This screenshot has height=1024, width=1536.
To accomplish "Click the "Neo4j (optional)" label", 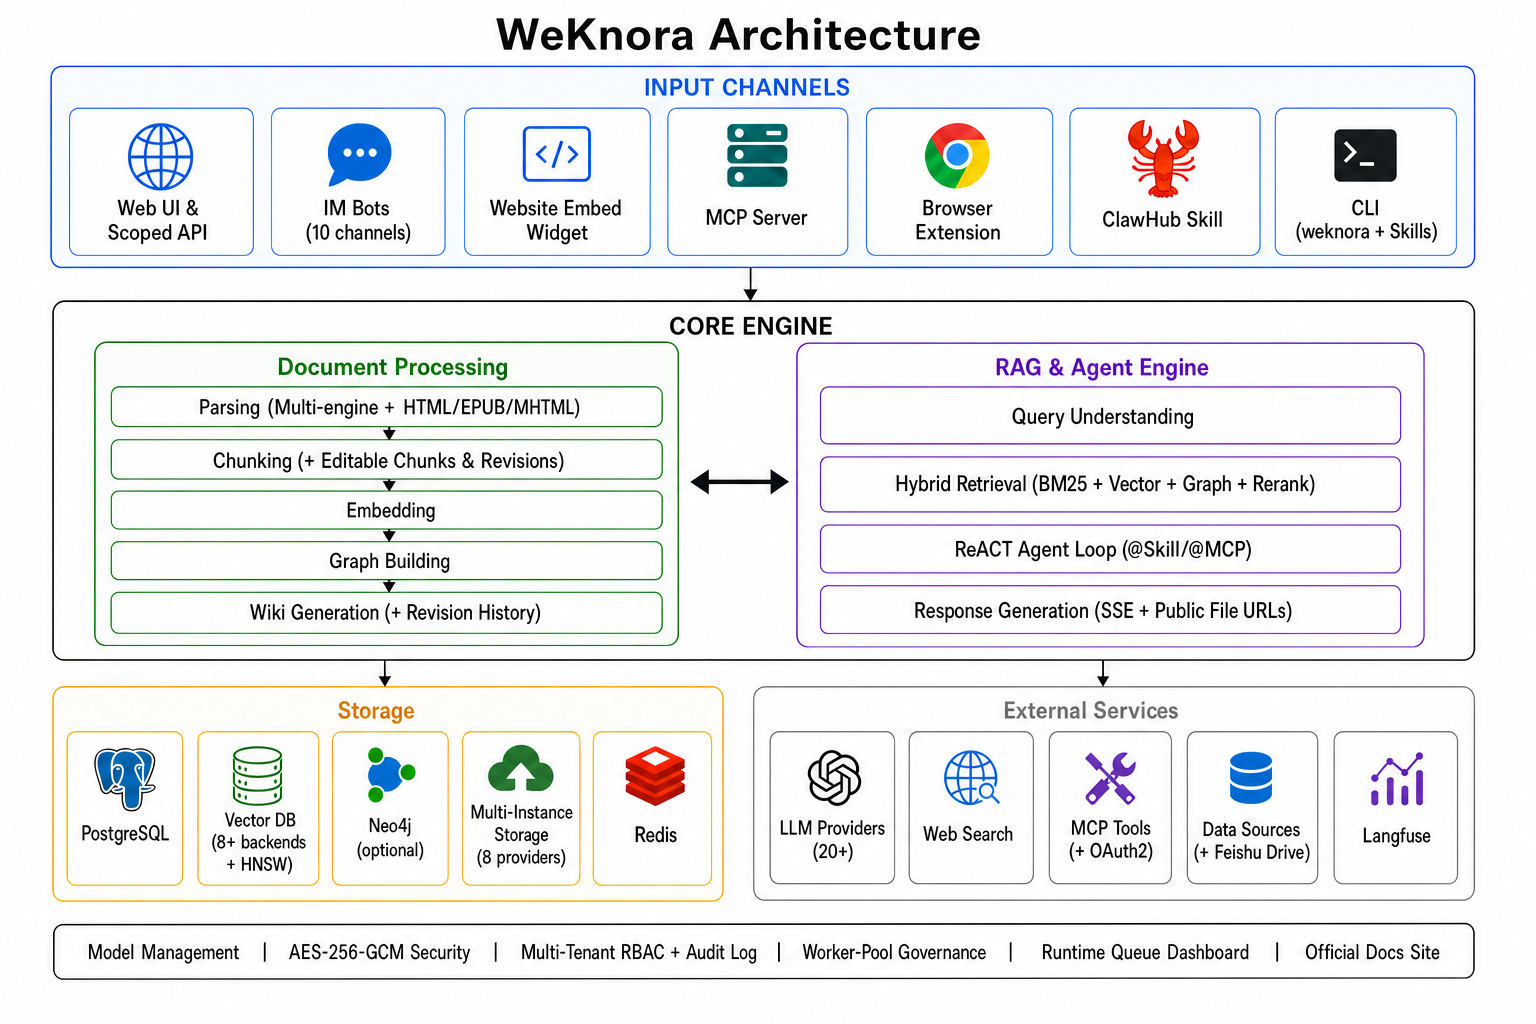I will coord(390,838).
